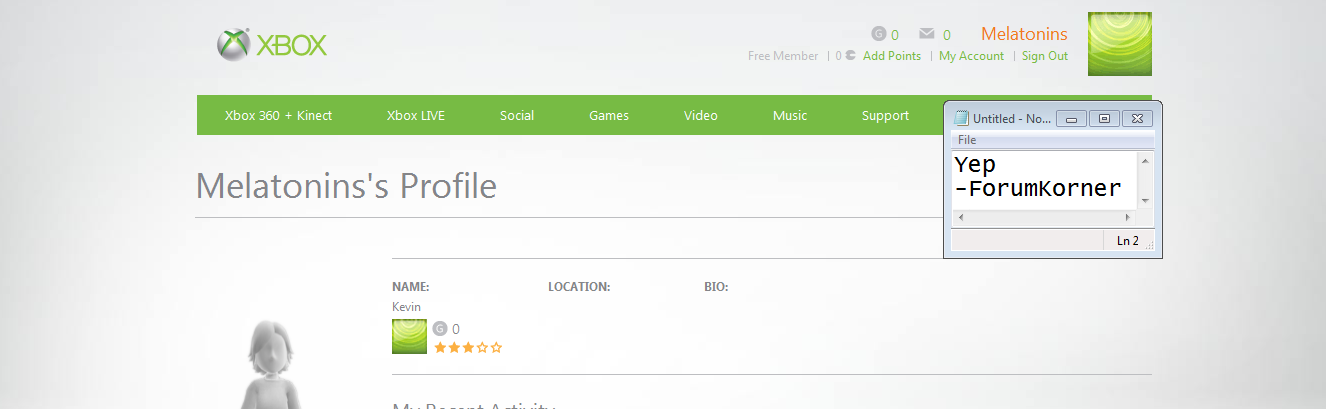1326x409 pixels.
Task: Open the Games menu
Action: pyautogui.click(x=609, y=115)
